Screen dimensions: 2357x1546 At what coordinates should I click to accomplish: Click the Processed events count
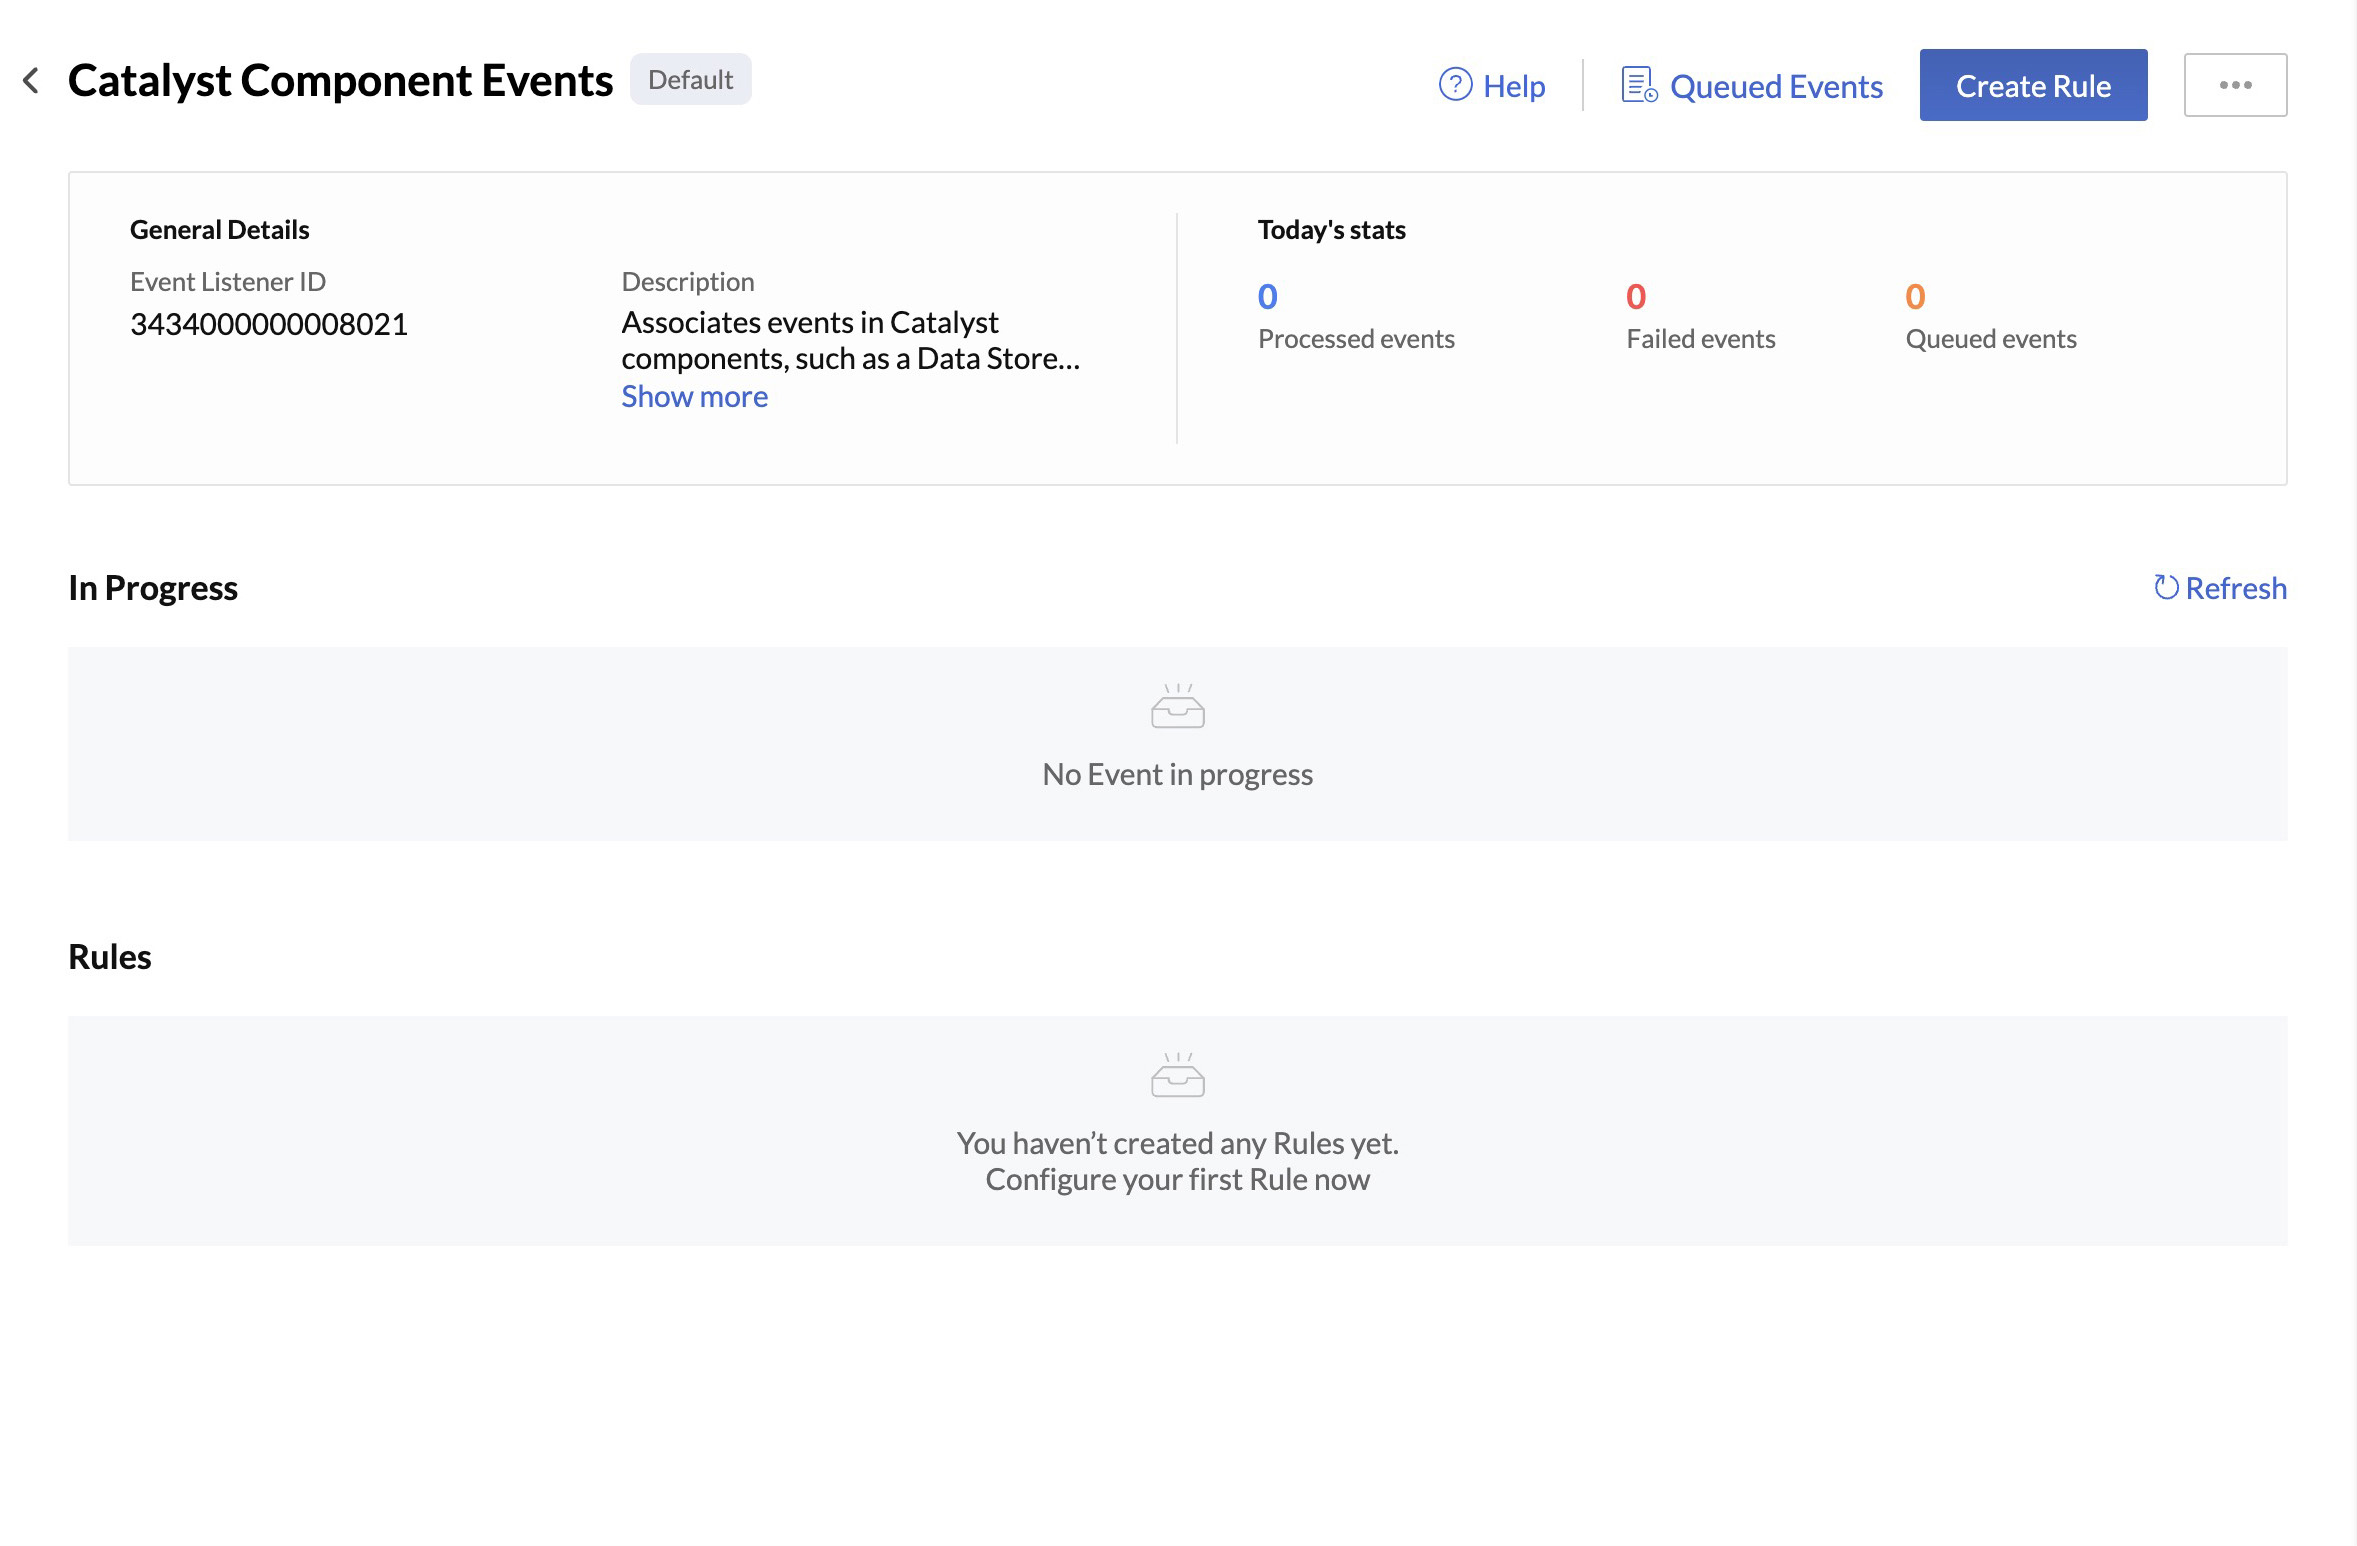(x=1267, y=296)
